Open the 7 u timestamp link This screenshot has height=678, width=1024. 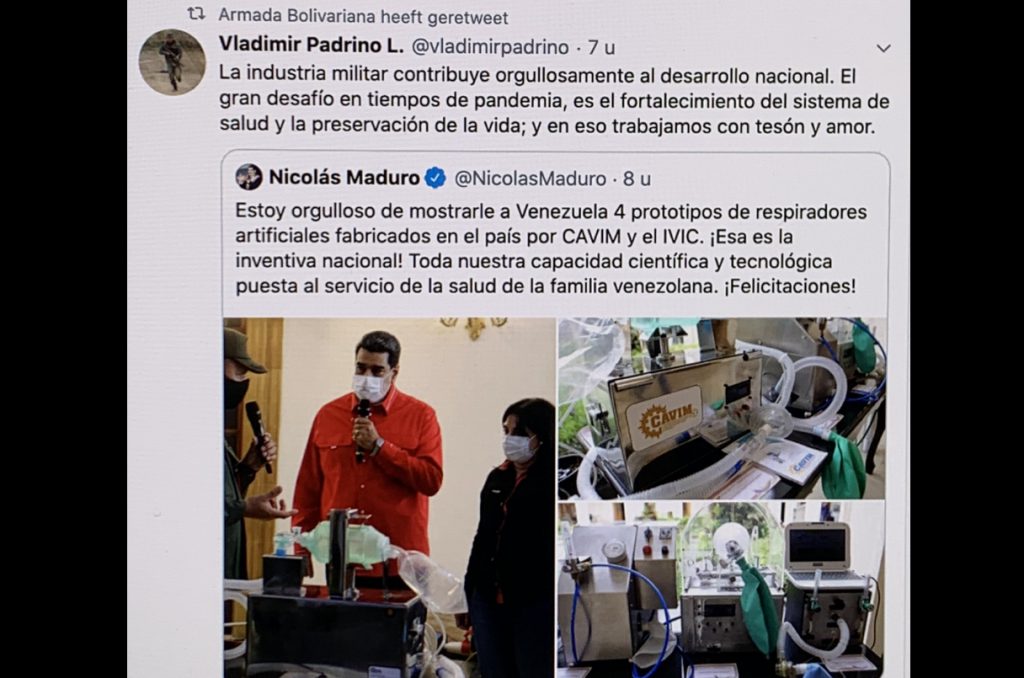tap(601, 47)
